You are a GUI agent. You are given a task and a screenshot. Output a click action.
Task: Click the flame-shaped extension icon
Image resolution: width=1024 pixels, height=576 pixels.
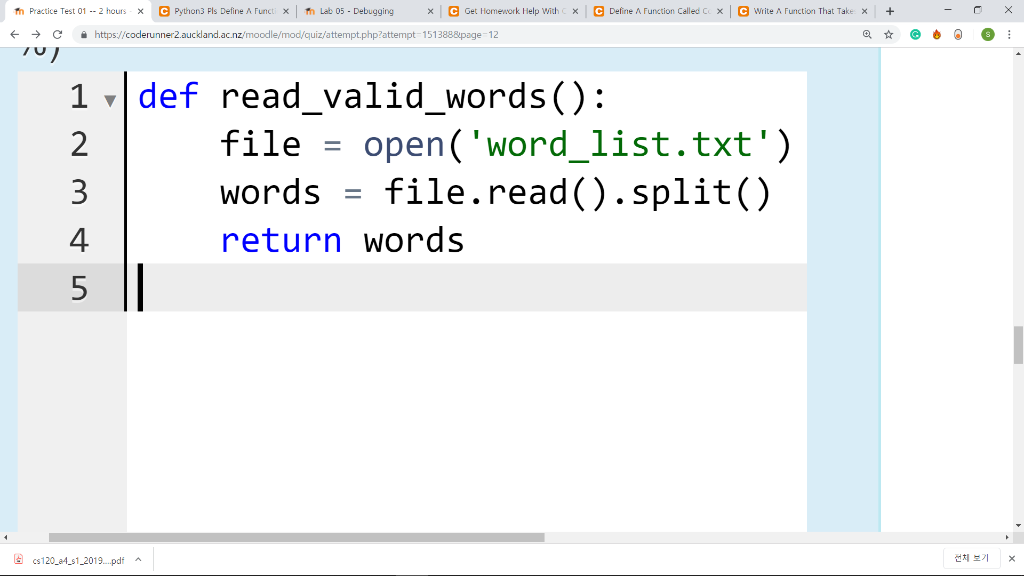(x=937, y=34)
